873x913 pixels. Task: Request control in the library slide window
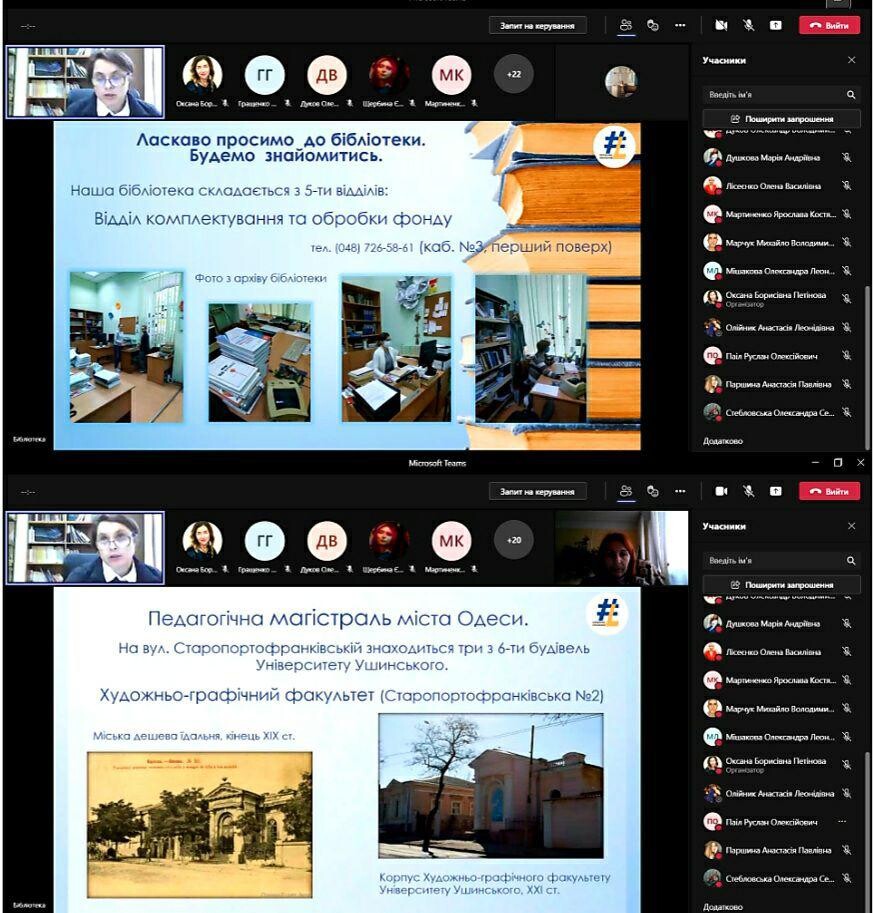point(537,26)
